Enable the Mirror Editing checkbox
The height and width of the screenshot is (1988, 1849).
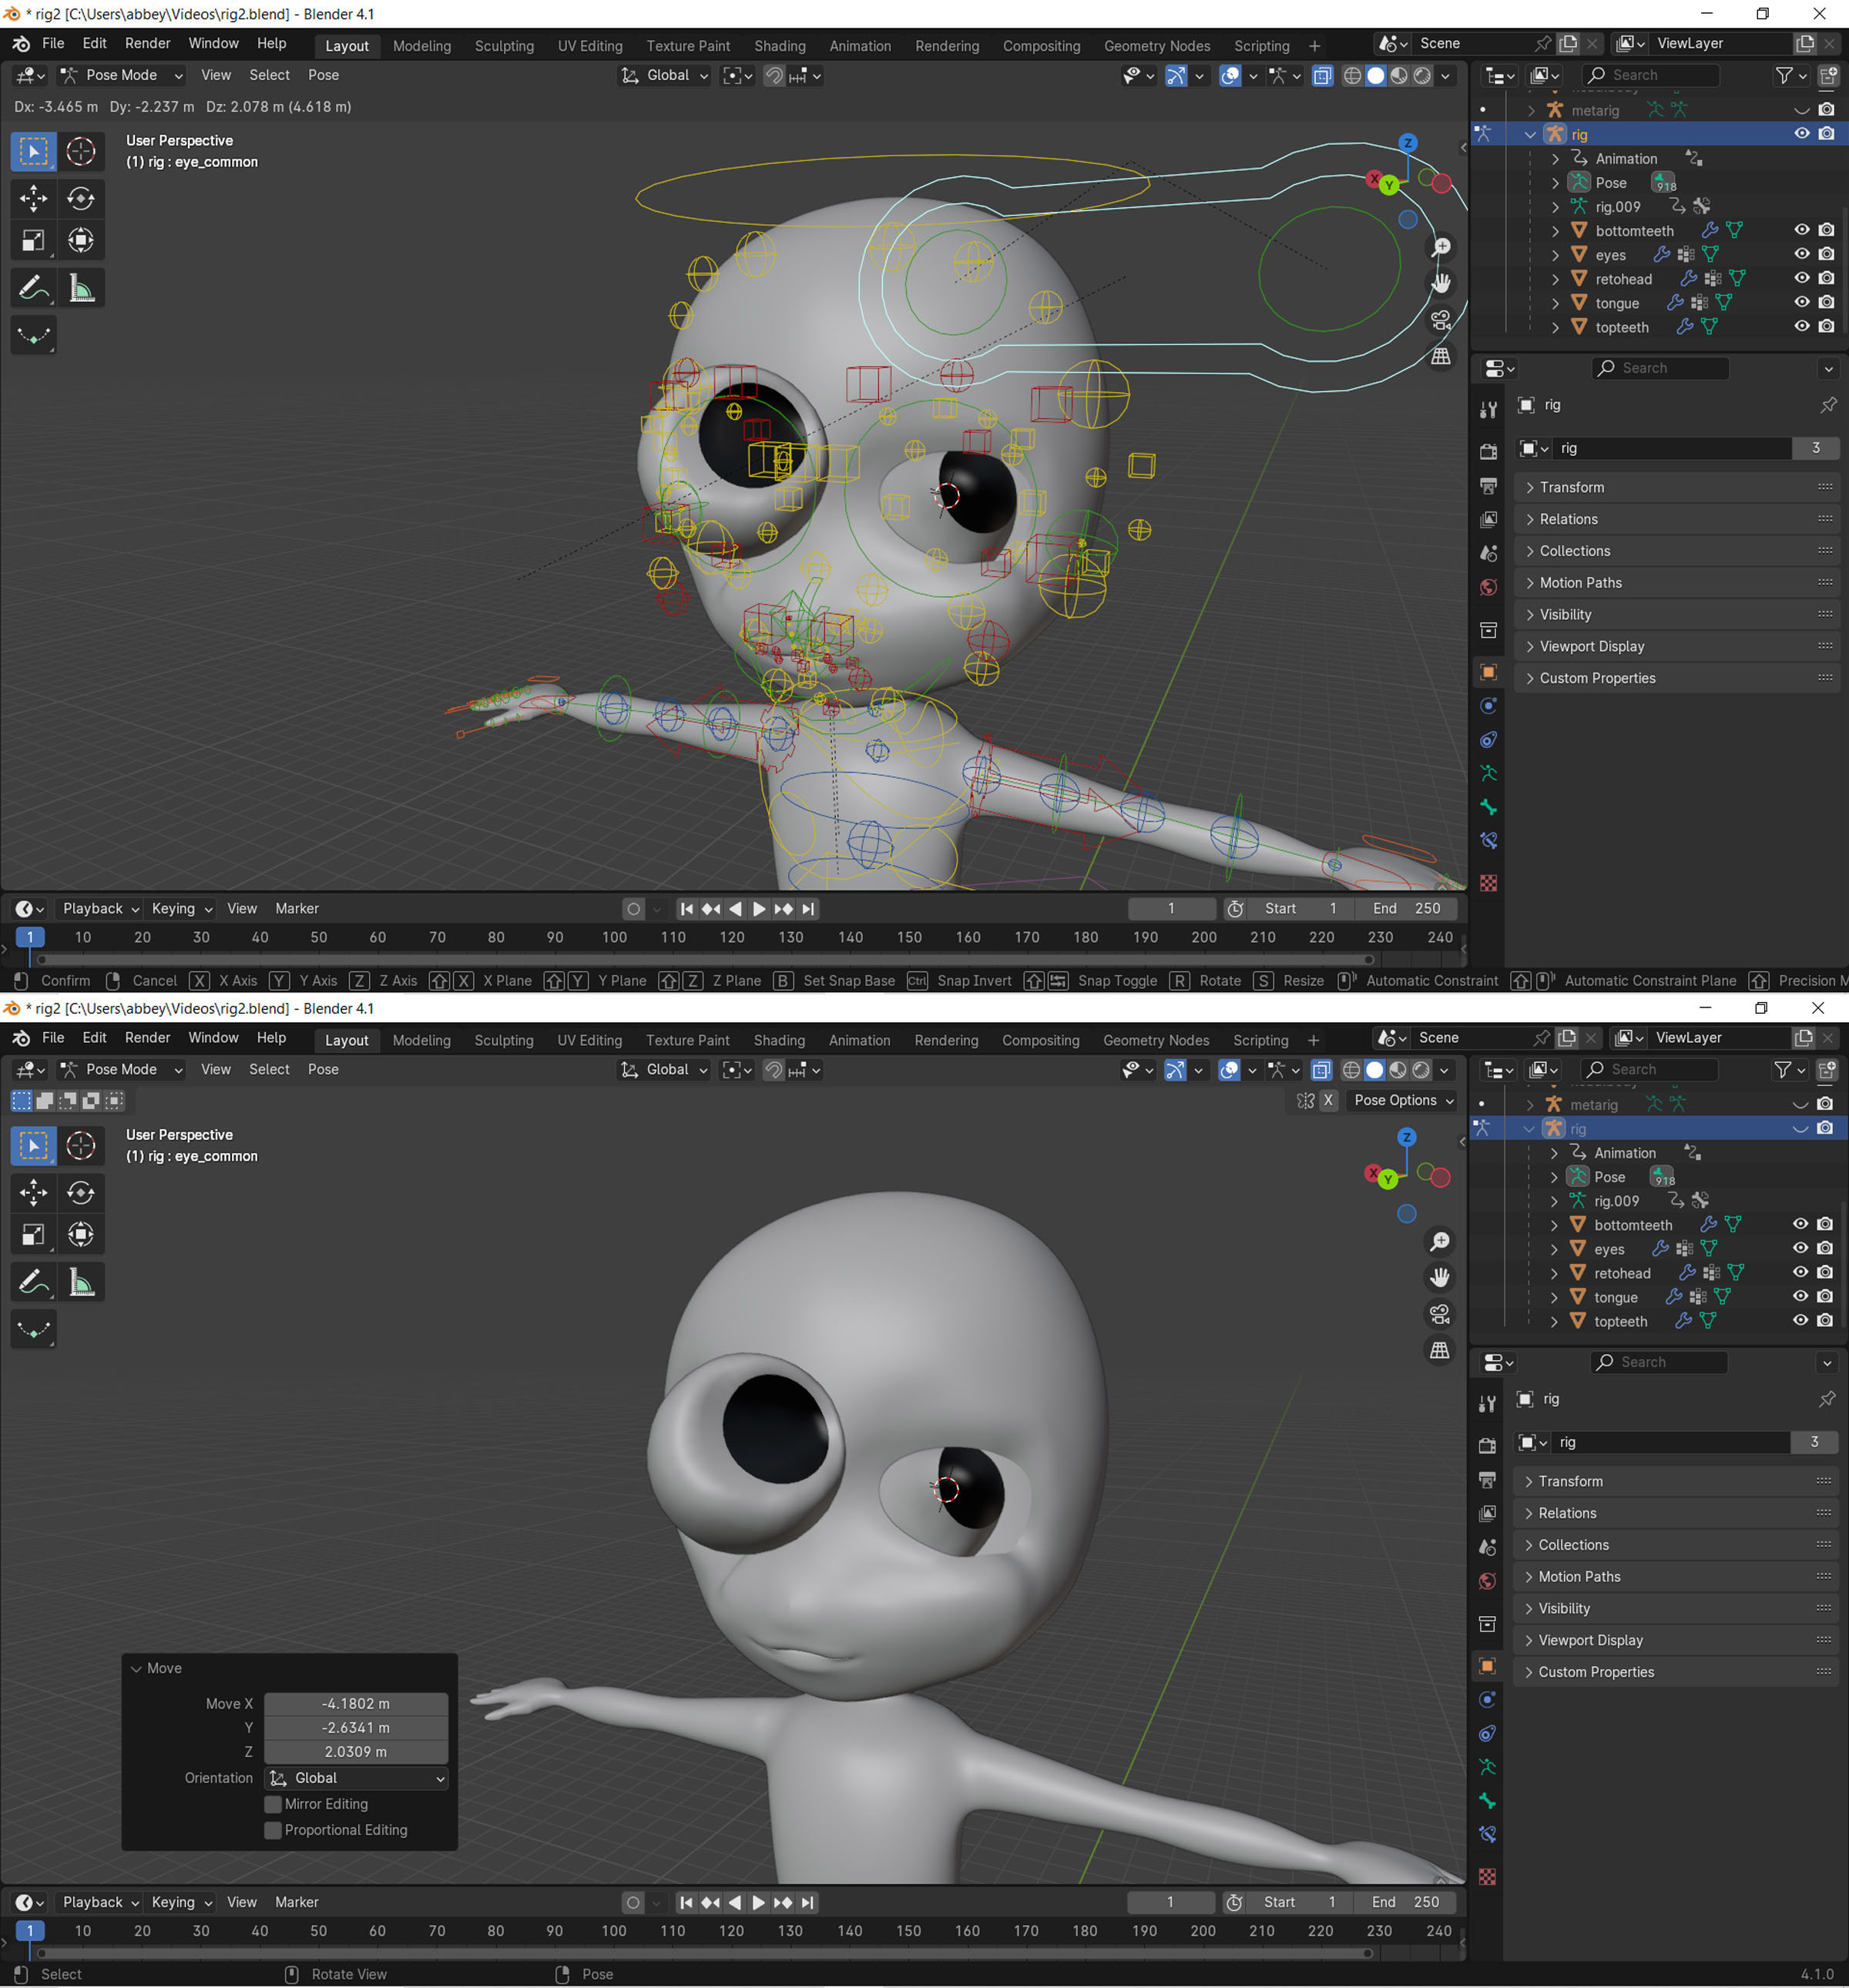click(273, 1804)
